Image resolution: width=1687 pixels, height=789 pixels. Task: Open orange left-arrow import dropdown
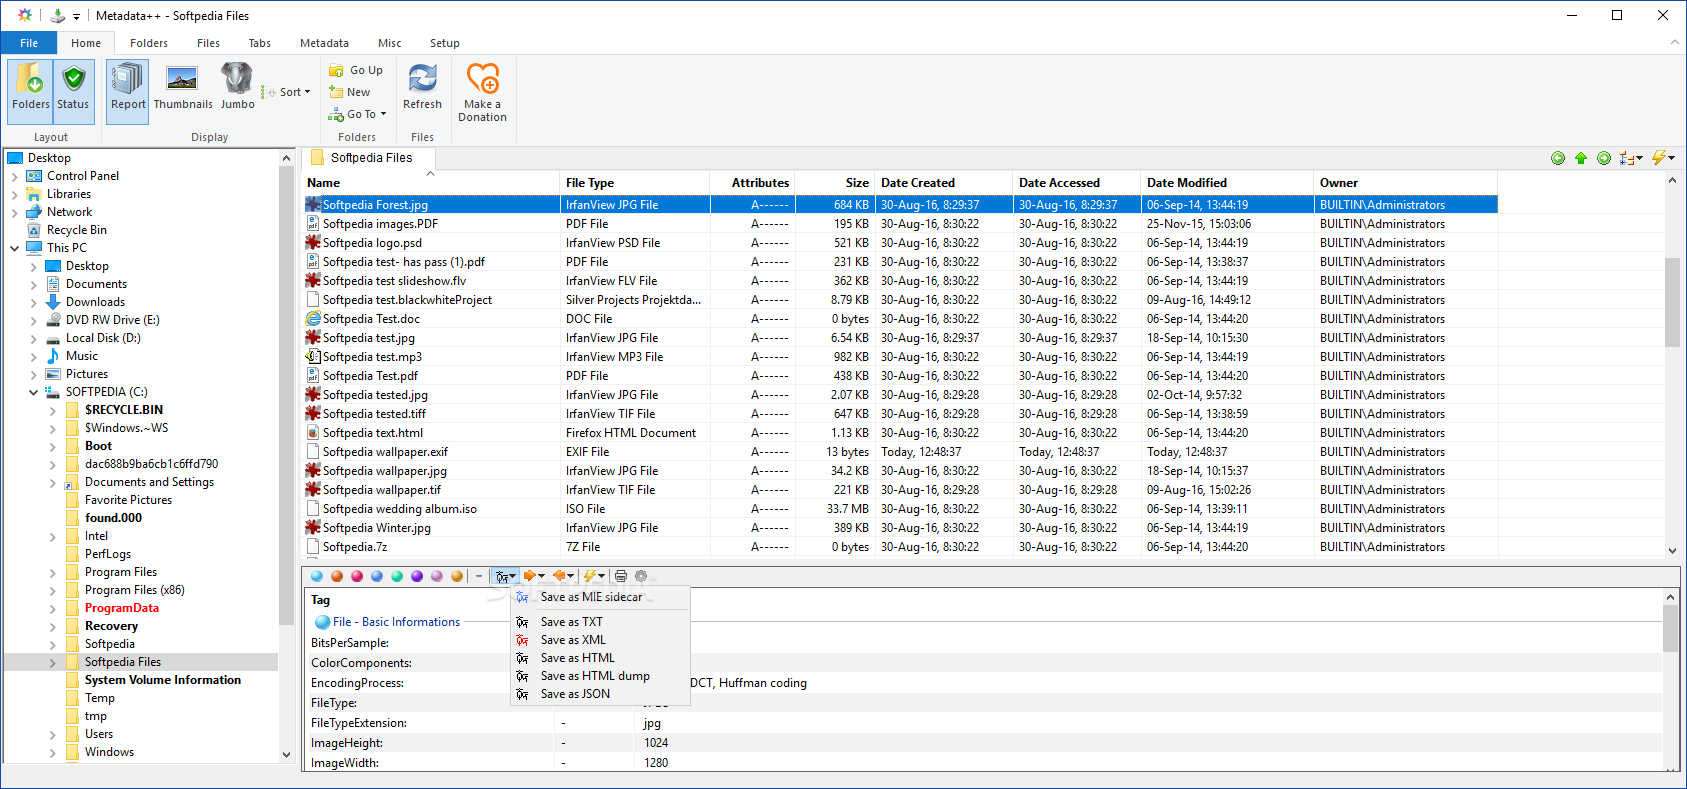click(564, 576)
